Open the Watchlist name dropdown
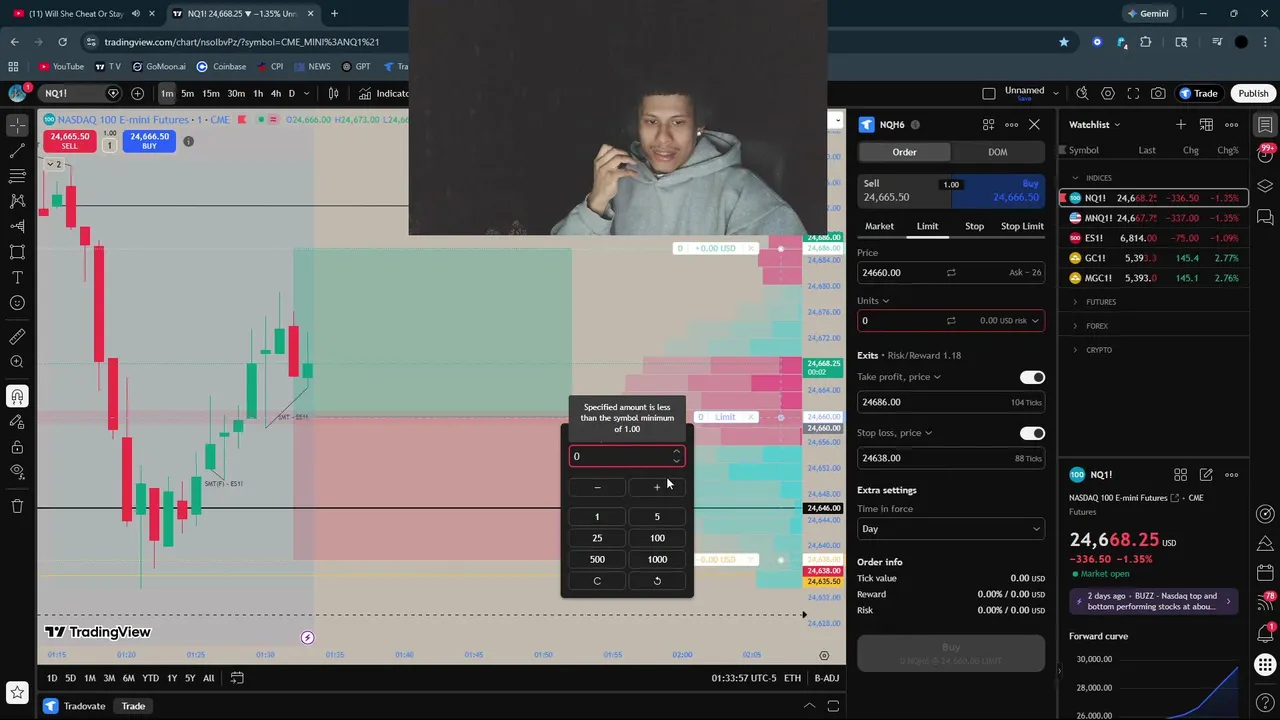The image size is (1280, 720). click(x=1095, y=125)
